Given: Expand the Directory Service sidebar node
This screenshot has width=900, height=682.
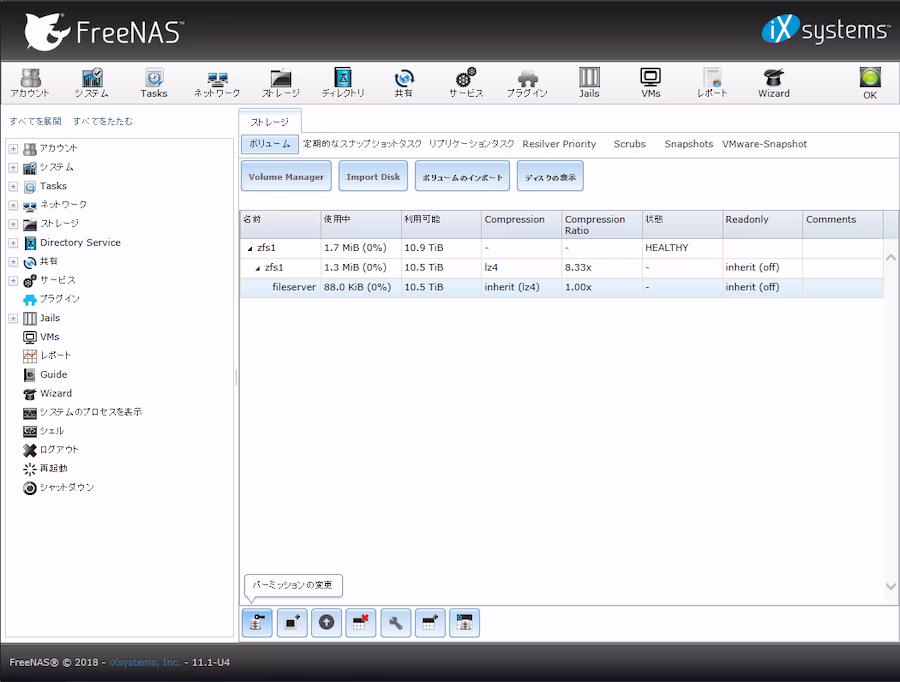Looking at the screenshot, I should click(x=13, y=243).
